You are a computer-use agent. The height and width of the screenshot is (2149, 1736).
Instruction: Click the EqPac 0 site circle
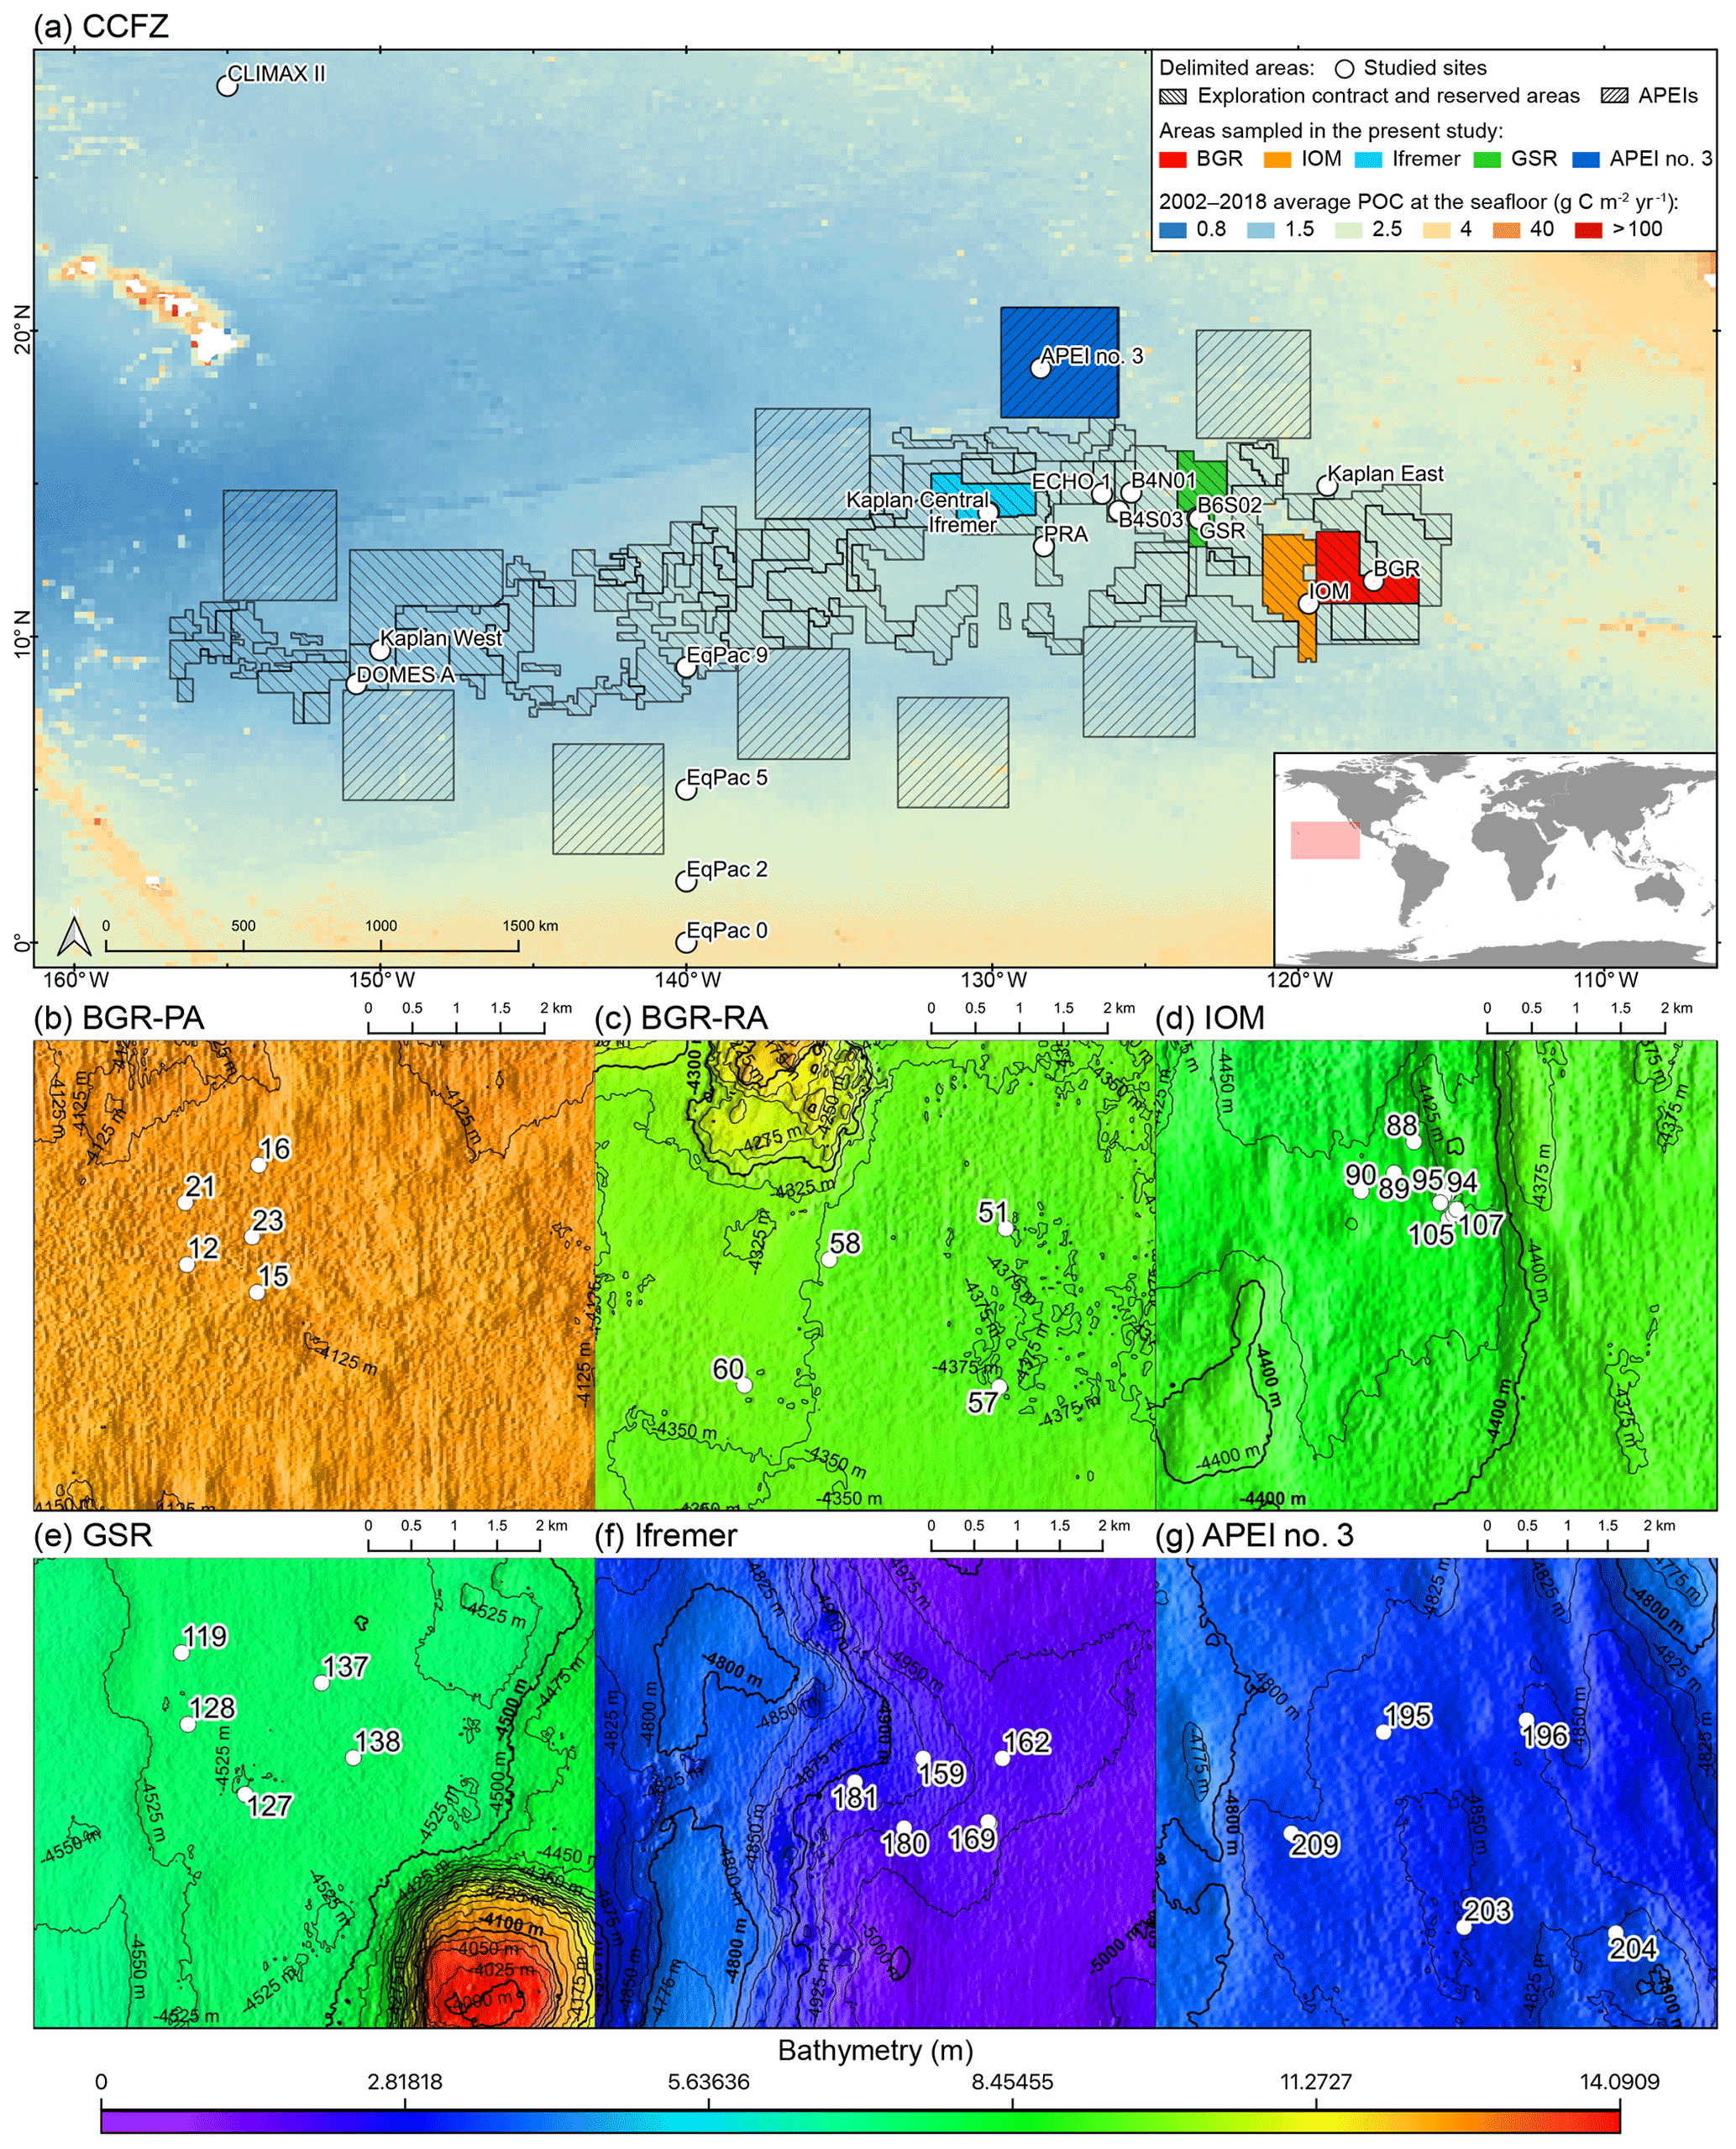[x=685, y=942]
